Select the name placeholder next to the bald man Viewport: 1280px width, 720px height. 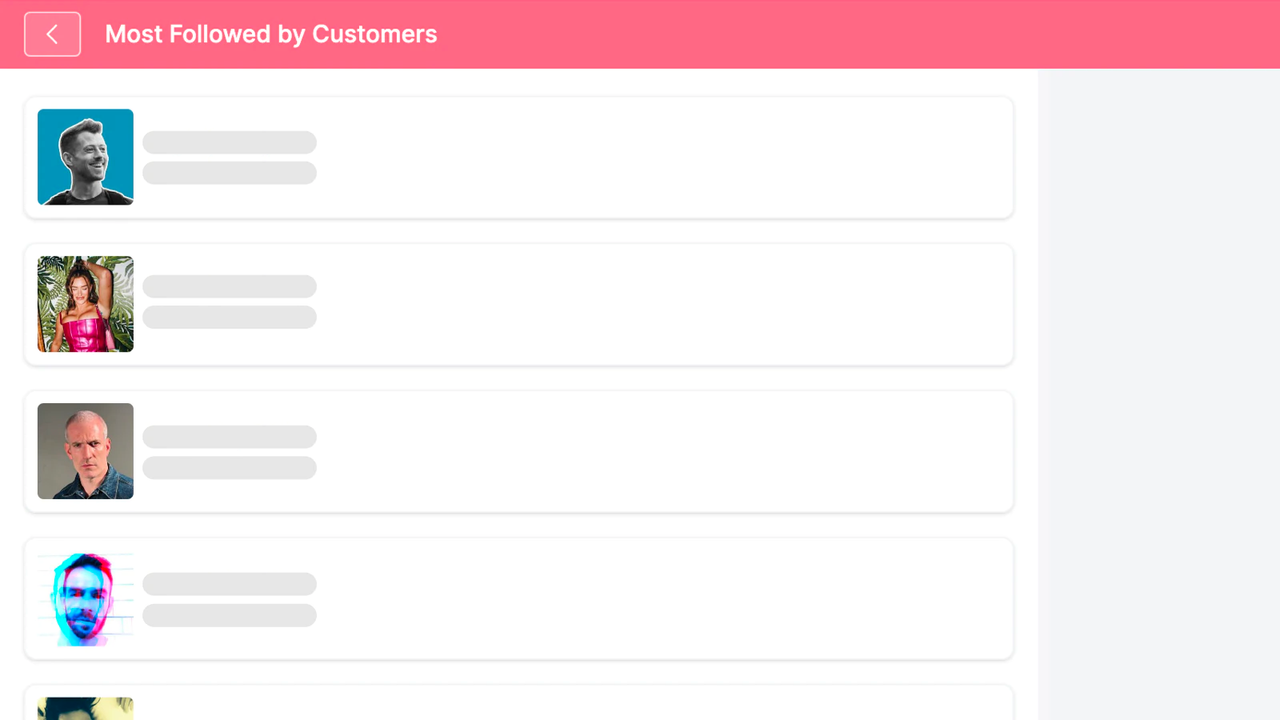(x=229, y=436)
